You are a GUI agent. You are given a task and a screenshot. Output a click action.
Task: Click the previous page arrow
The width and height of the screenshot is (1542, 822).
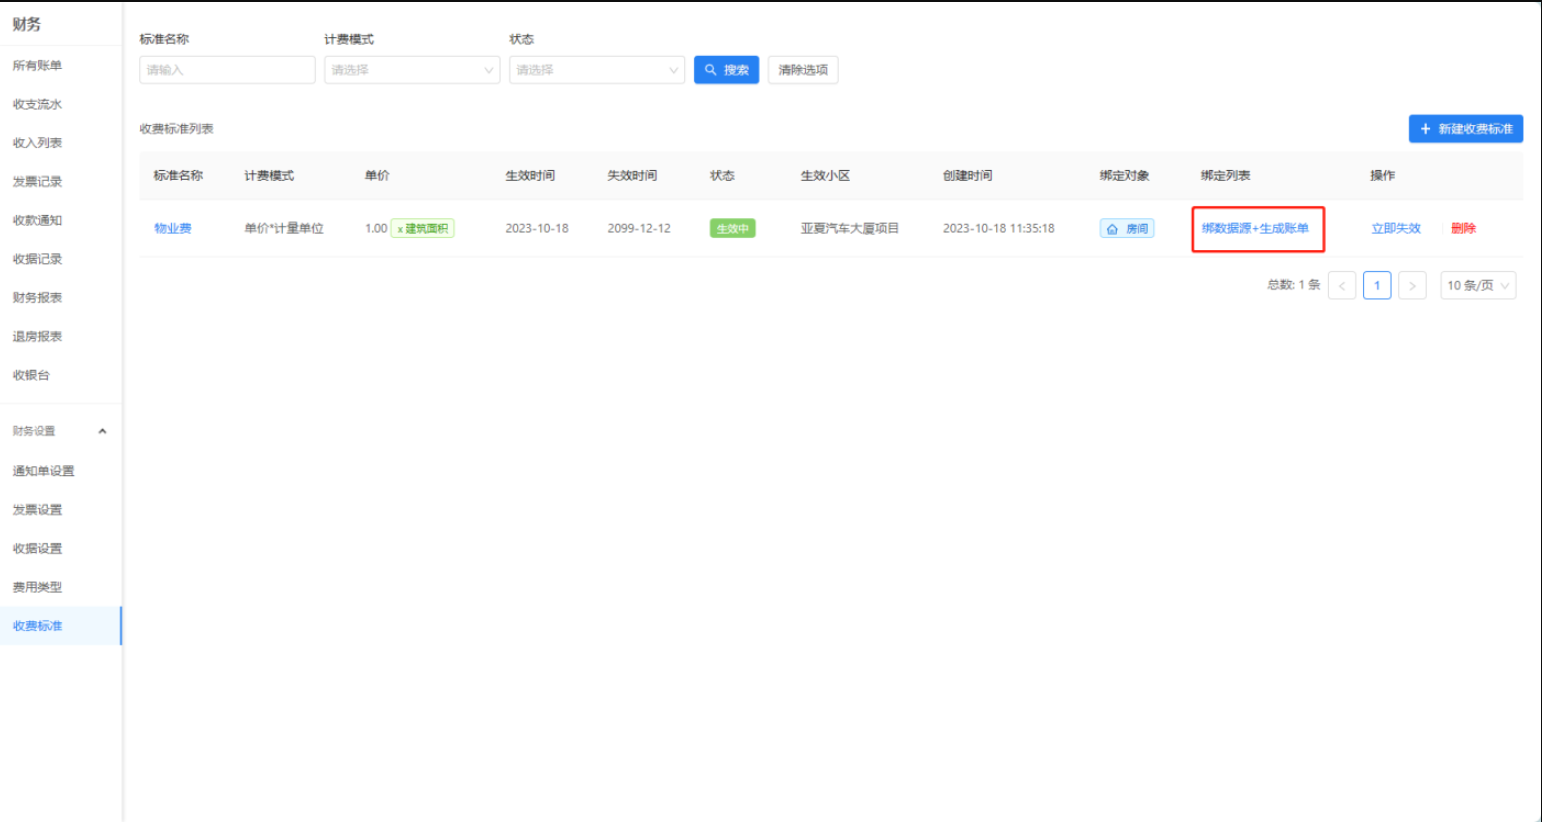1342,286
